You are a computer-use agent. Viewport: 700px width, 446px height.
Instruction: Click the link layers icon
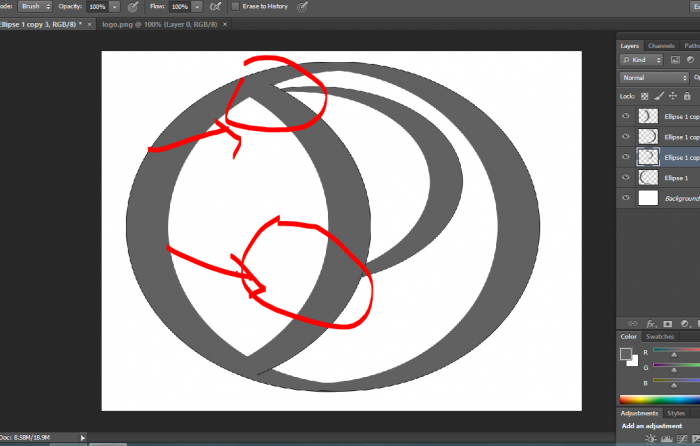click(633, 324)
